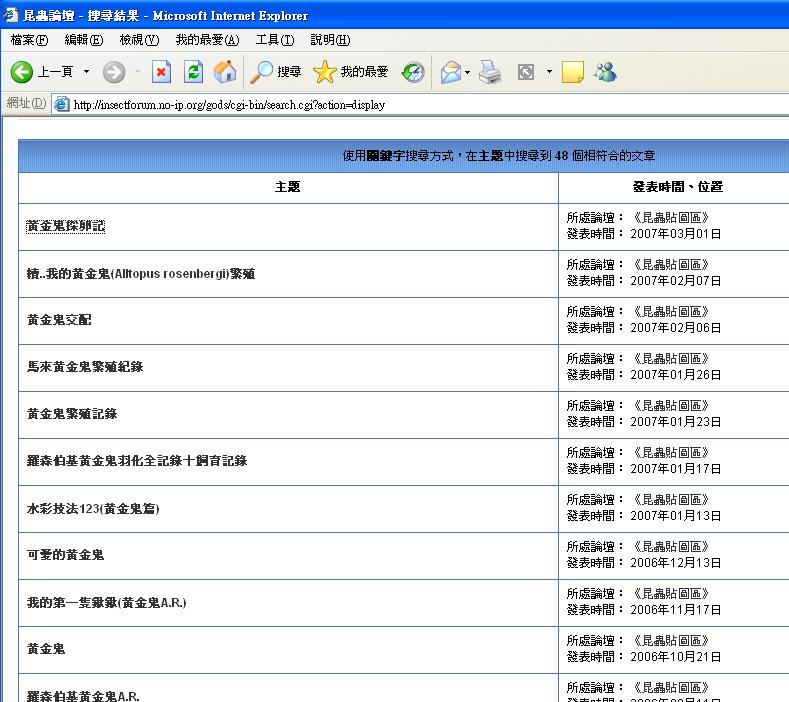
Task: Refresh the current page
Action: pos(193,72)
